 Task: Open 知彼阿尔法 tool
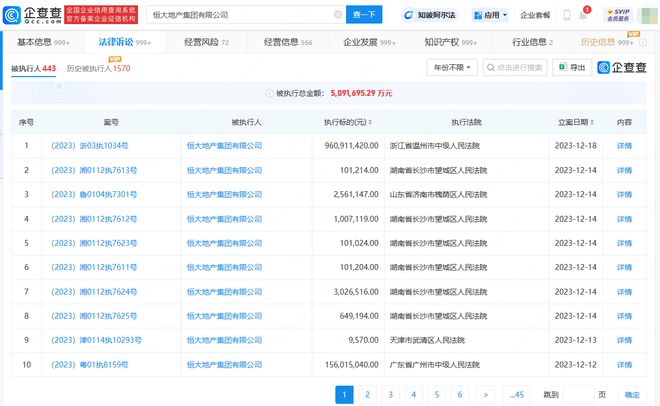pyautogui.click(x=430, y=15)
